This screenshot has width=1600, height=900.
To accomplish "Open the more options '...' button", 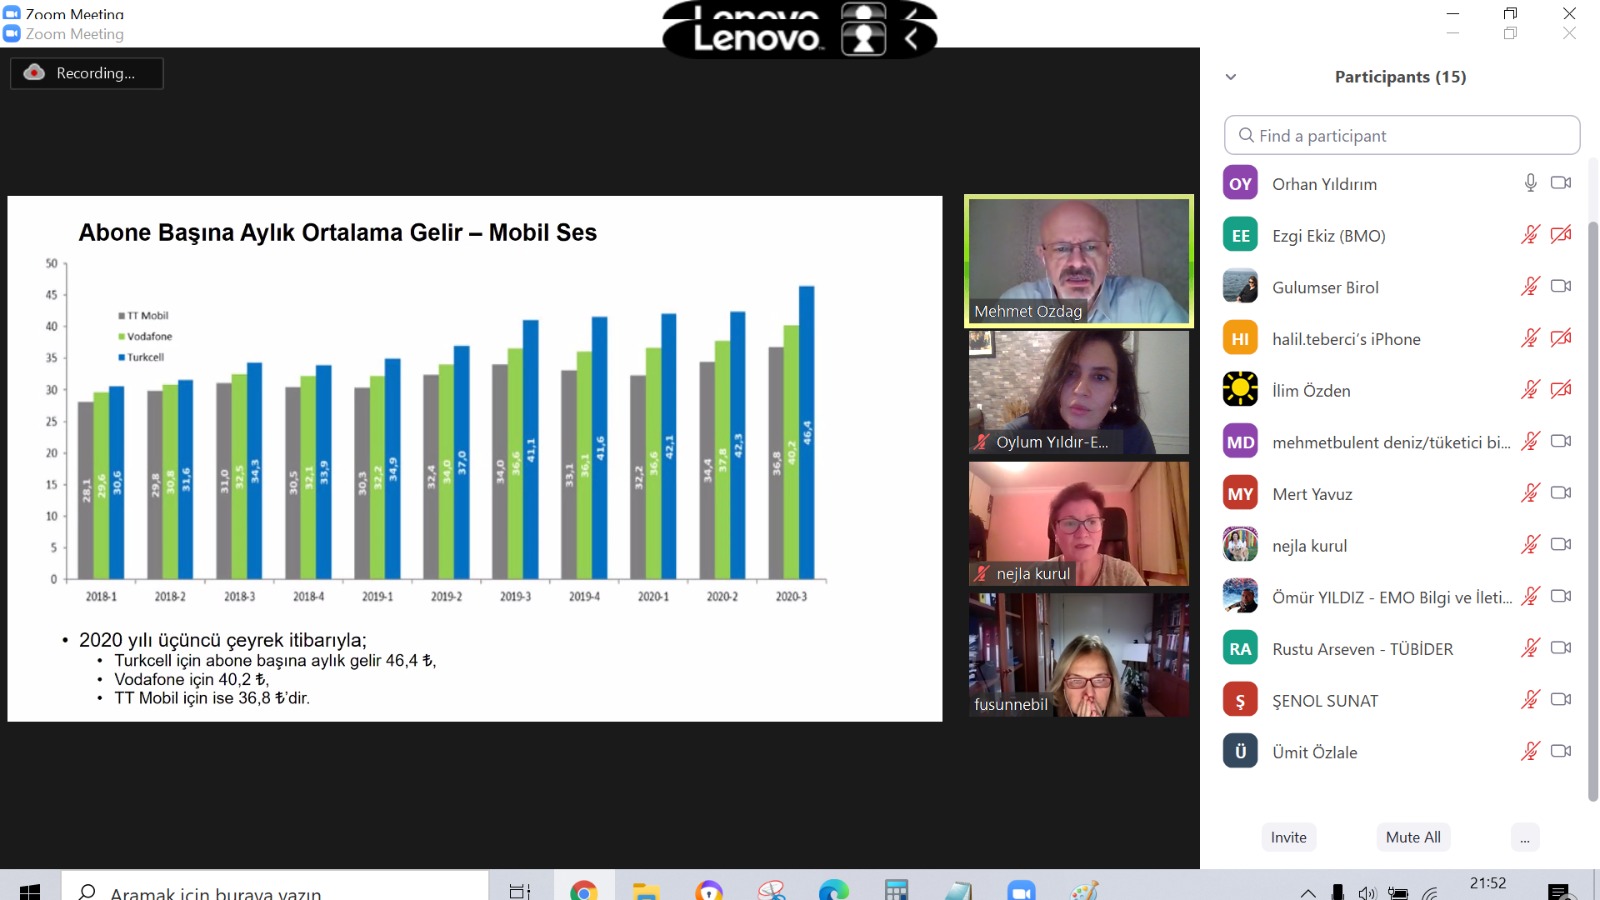I will [1525, 837].
